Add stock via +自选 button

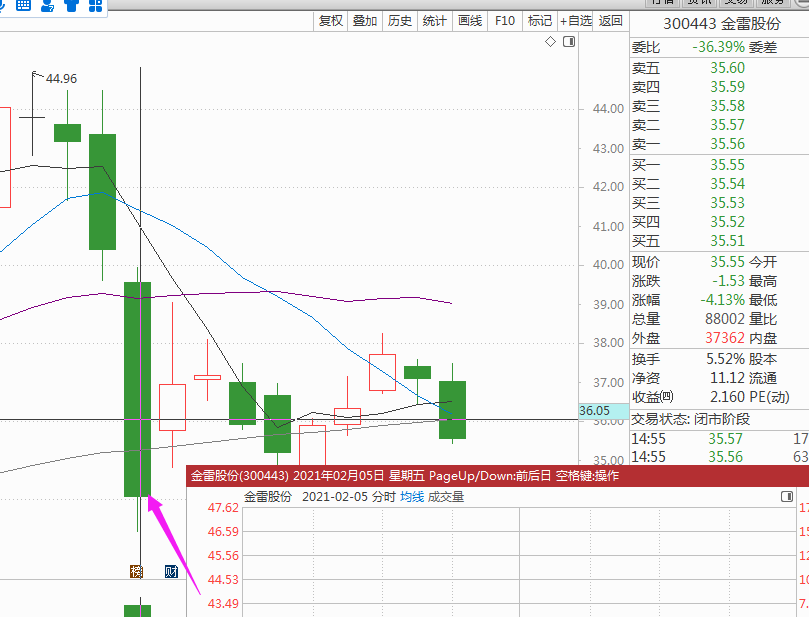point(576,21)
